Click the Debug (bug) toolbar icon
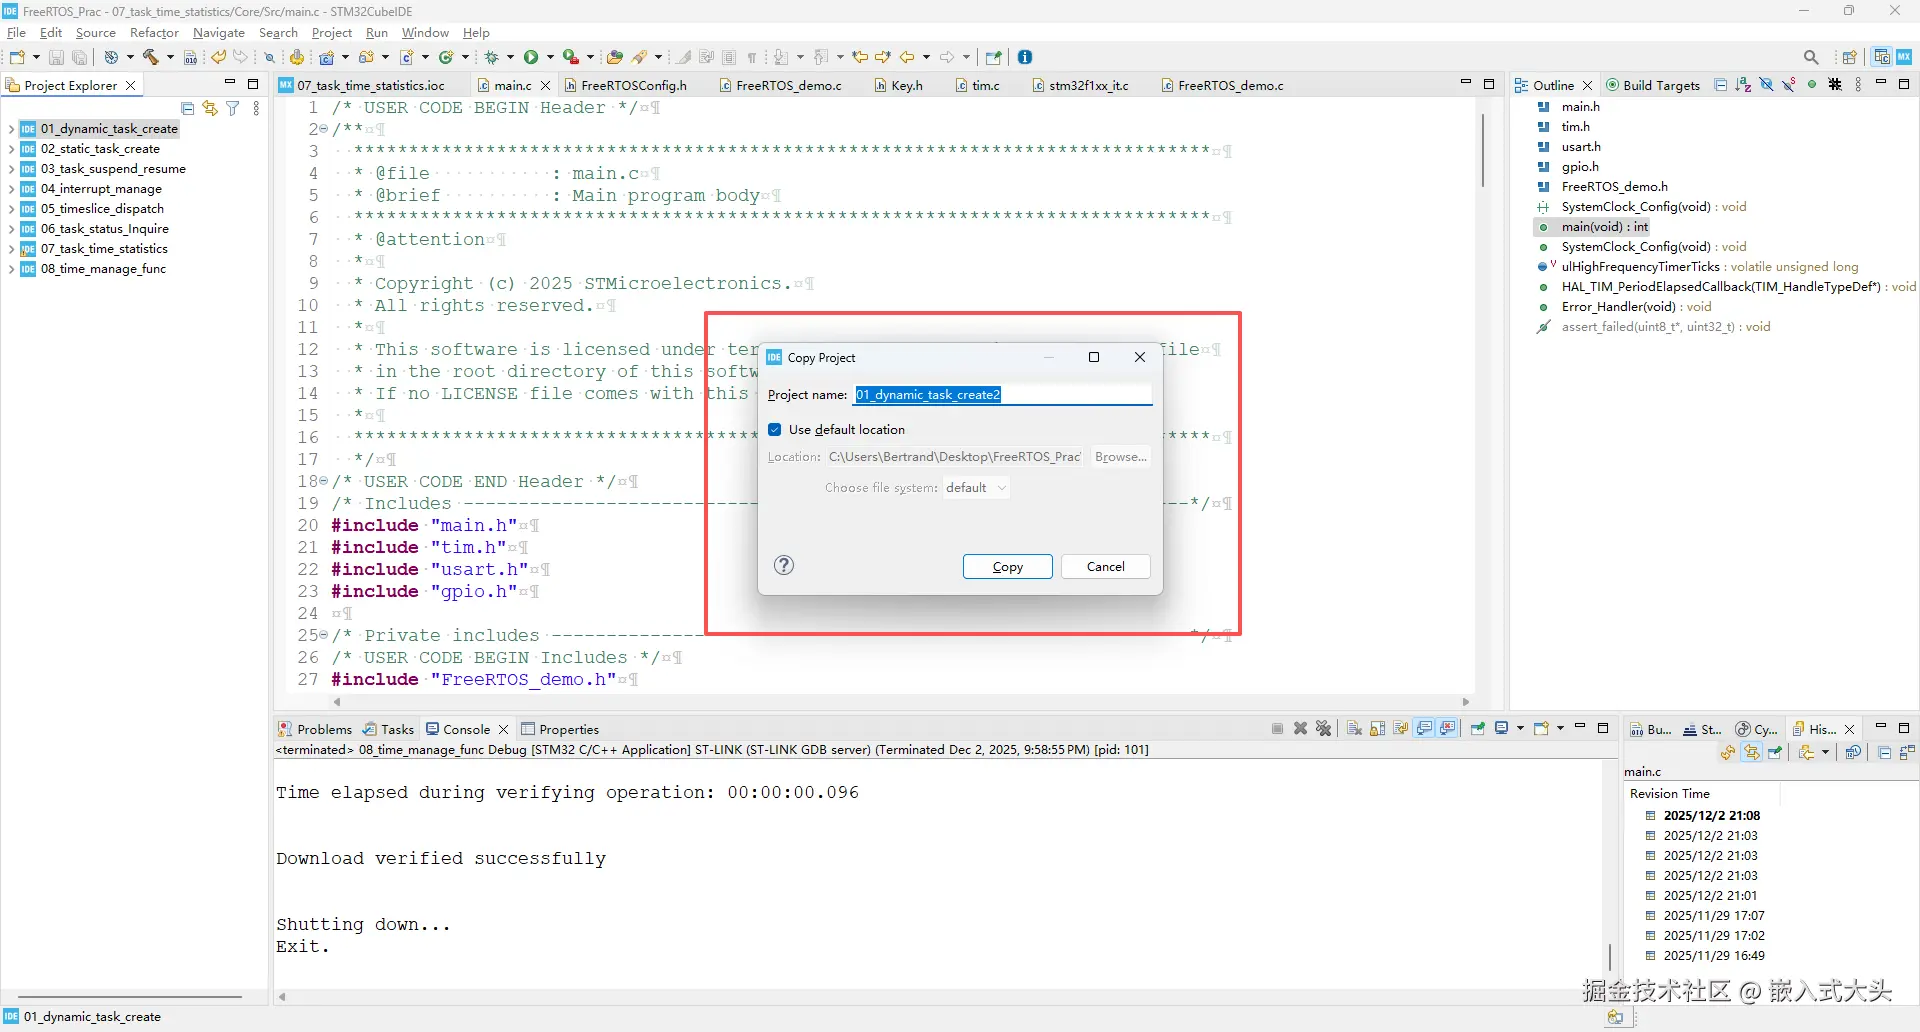Screen dimensions: 1920x1032 tap(491, 57)
